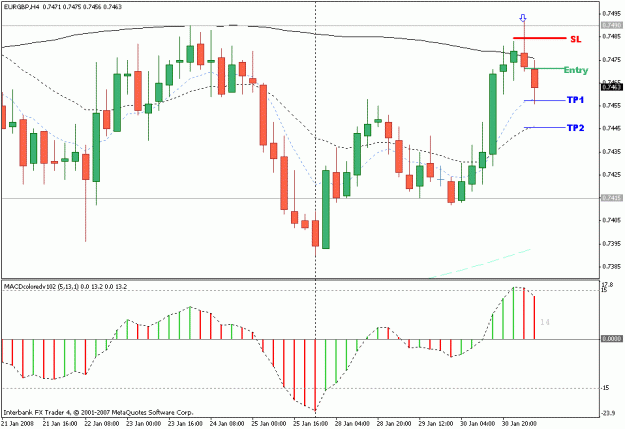
Task: Click the 28 Jan 04:00 time label
Action: tap(352, 423)
